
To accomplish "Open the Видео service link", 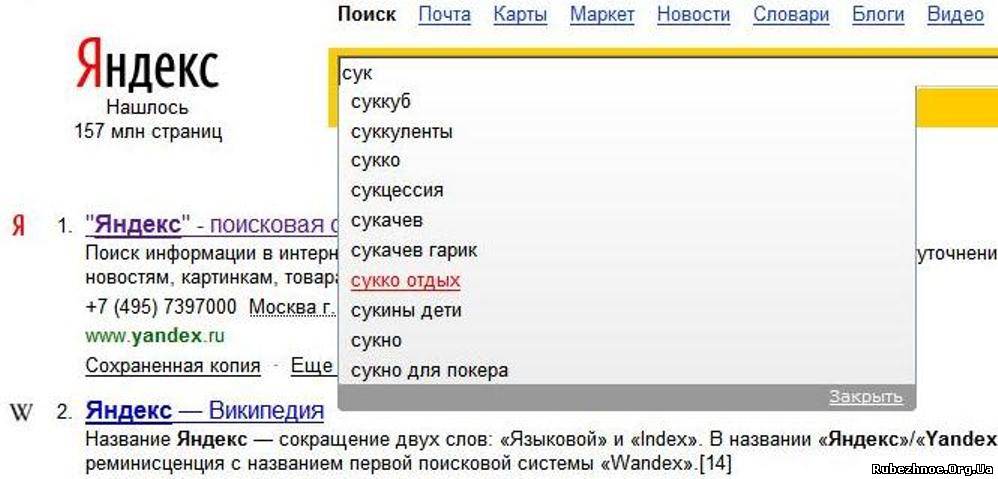I will 955,14.
